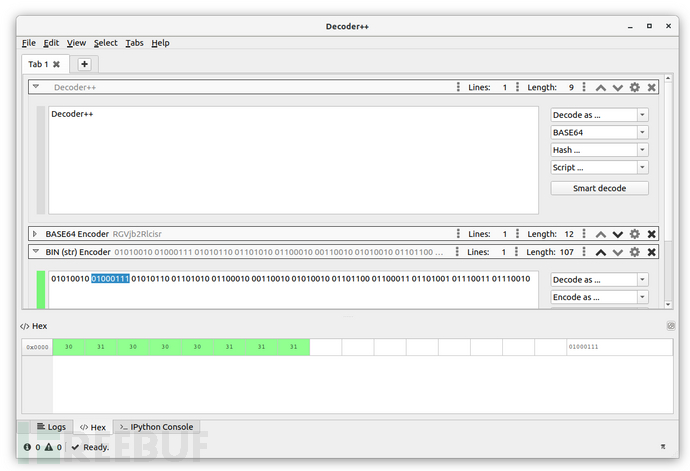This screenshot has height=471, width=690.
Task: Click Length 9 value in Decoder++ header
Action: [571, 87]
